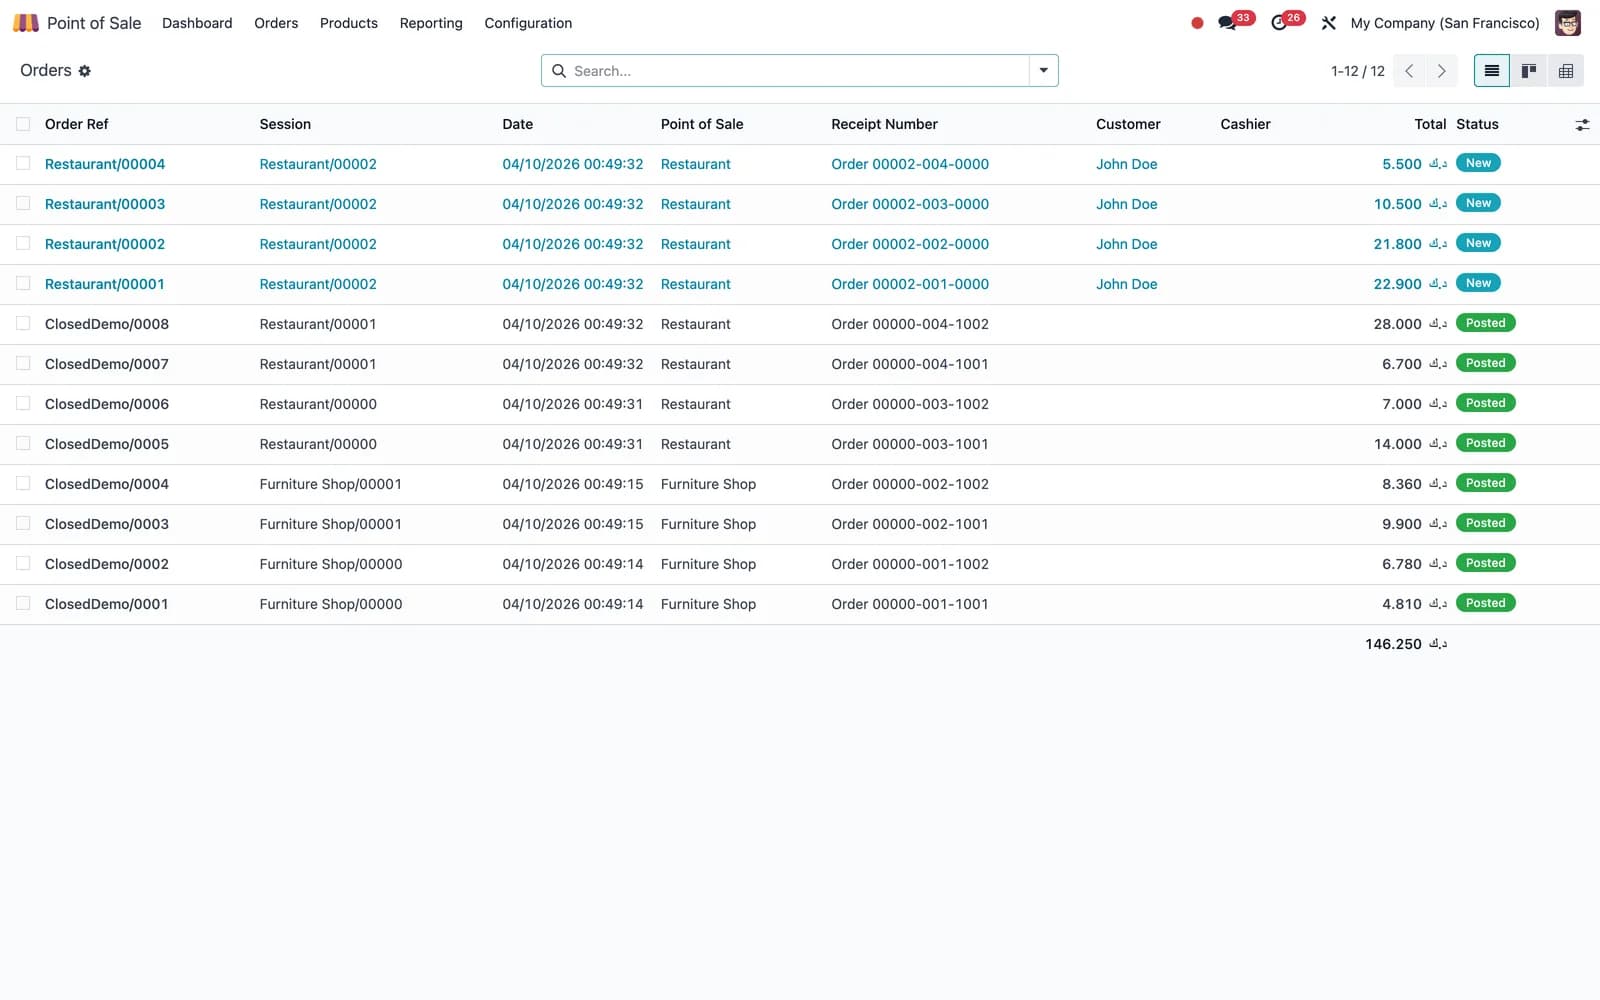Viewport: 1600px width, 1000px height.
Task: Expand the search filter options dropdown
Action: [x=1043, y=71]
